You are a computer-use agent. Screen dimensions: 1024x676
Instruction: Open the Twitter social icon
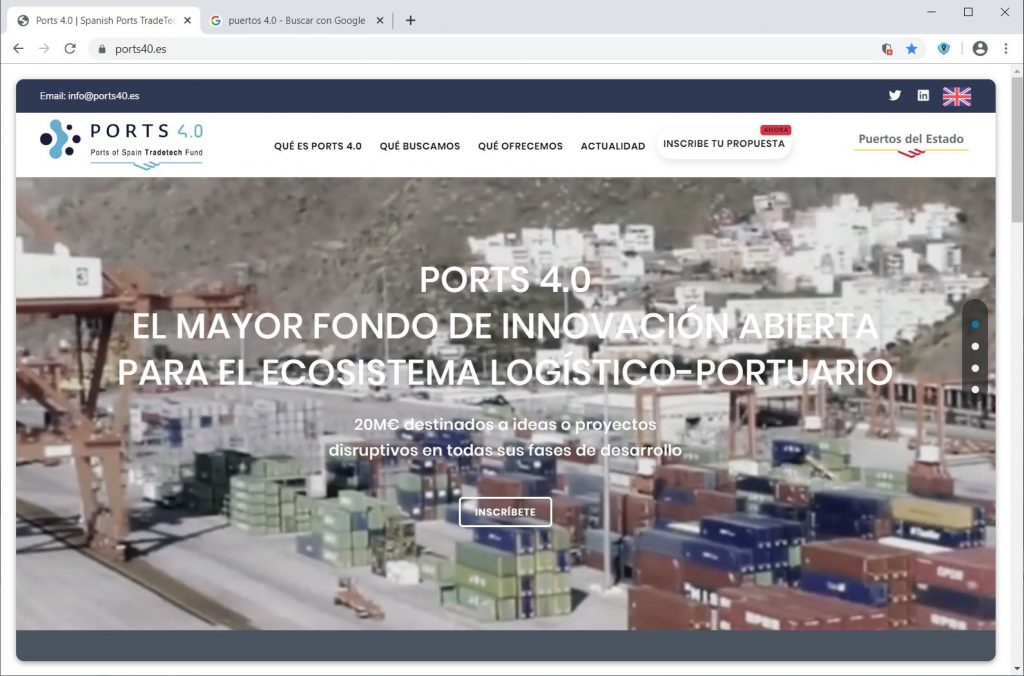(x=895, y=95)
